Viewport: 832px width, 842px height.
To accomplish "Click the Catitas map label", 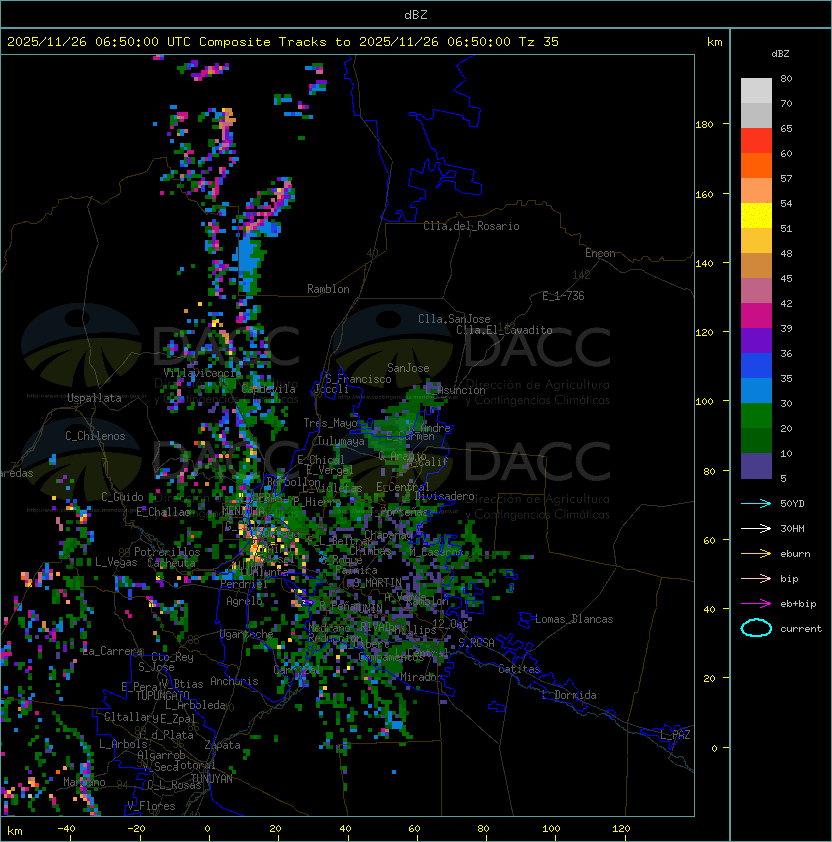I will coord(519,669).
